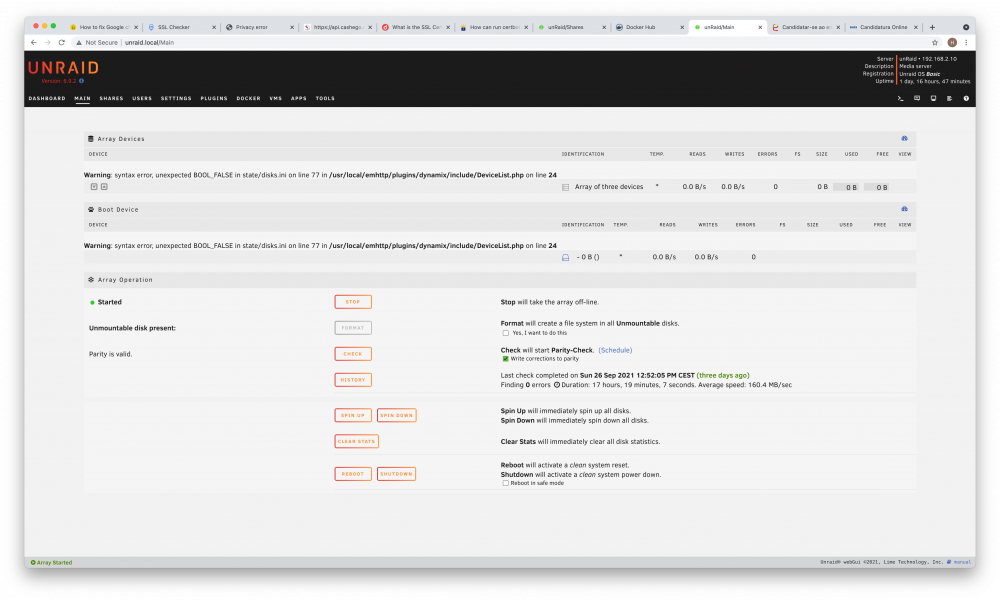Click the Boot Device speedometer toggle icon
Viewport: 1000px width, 600px height.
click(x=904, y=209)
